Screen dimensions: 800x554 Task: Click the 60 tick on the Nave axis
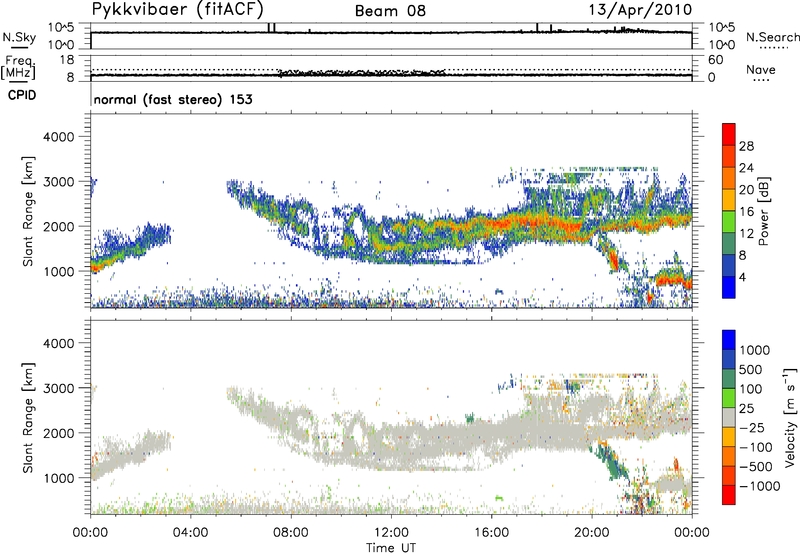click(x=716, y=60)
